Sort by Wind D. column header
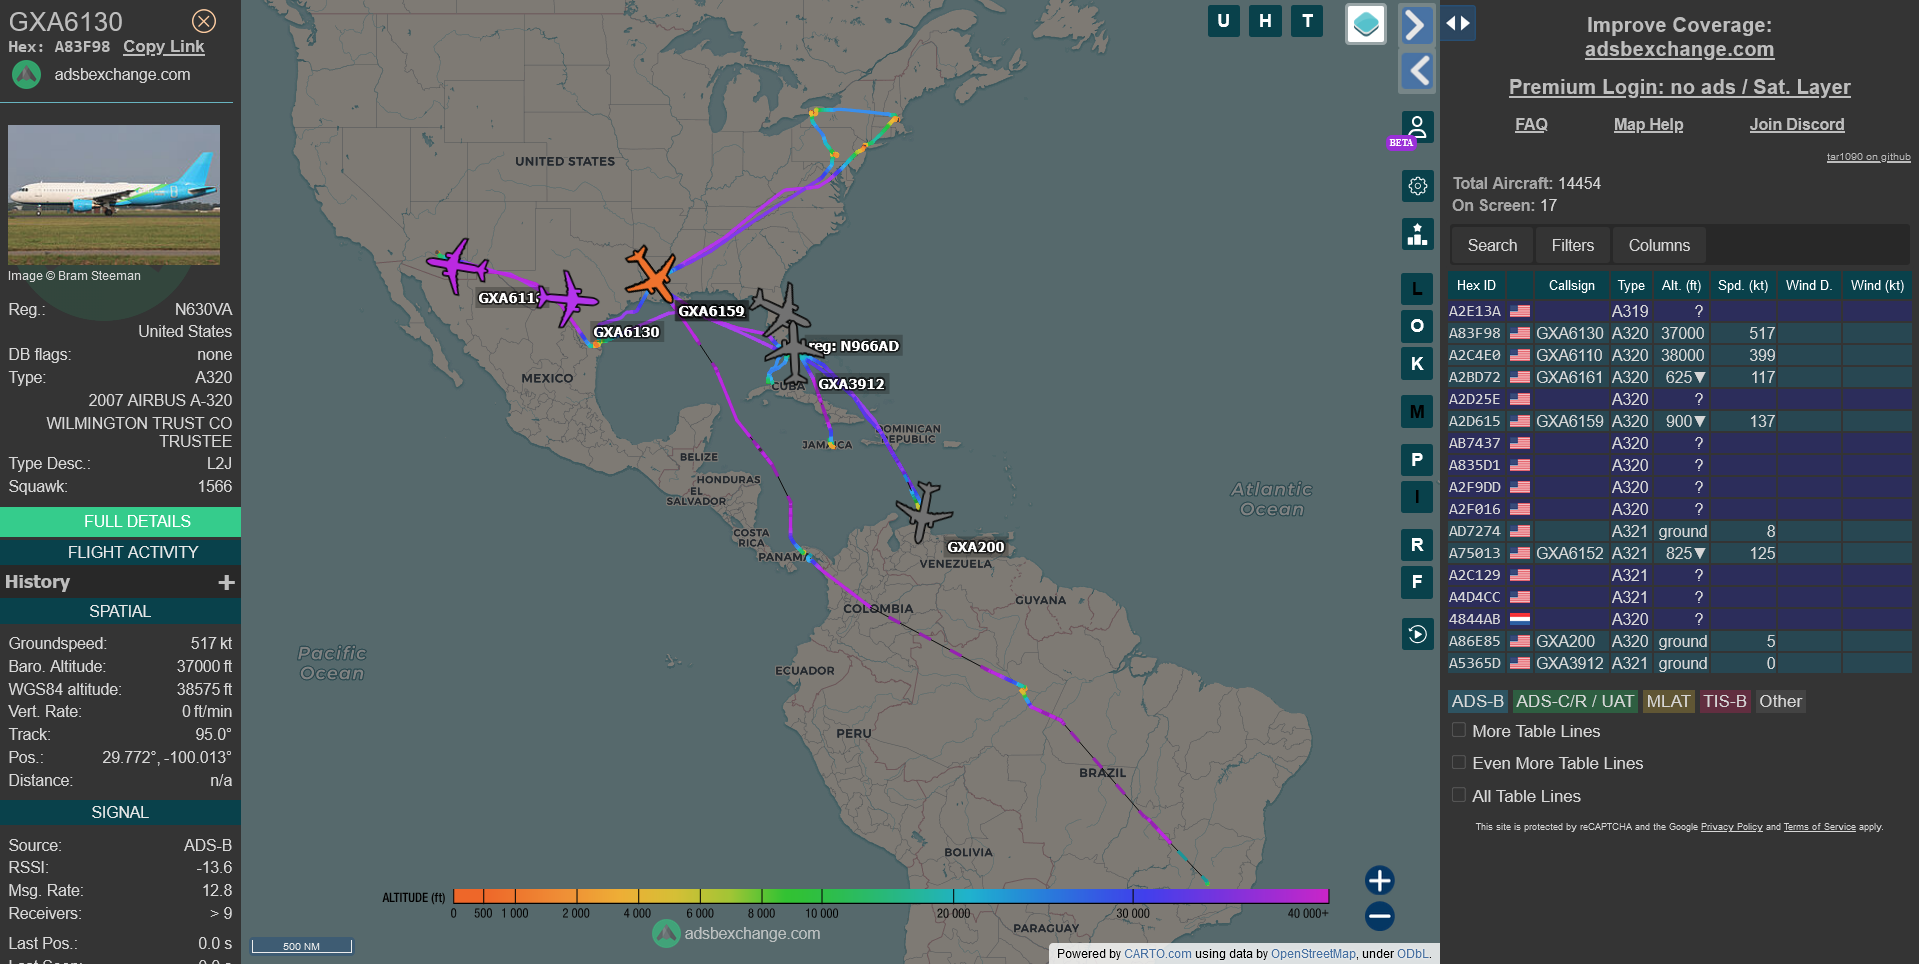The image size is (1919, 964). pyautogui.click(x=1808, y=286)
